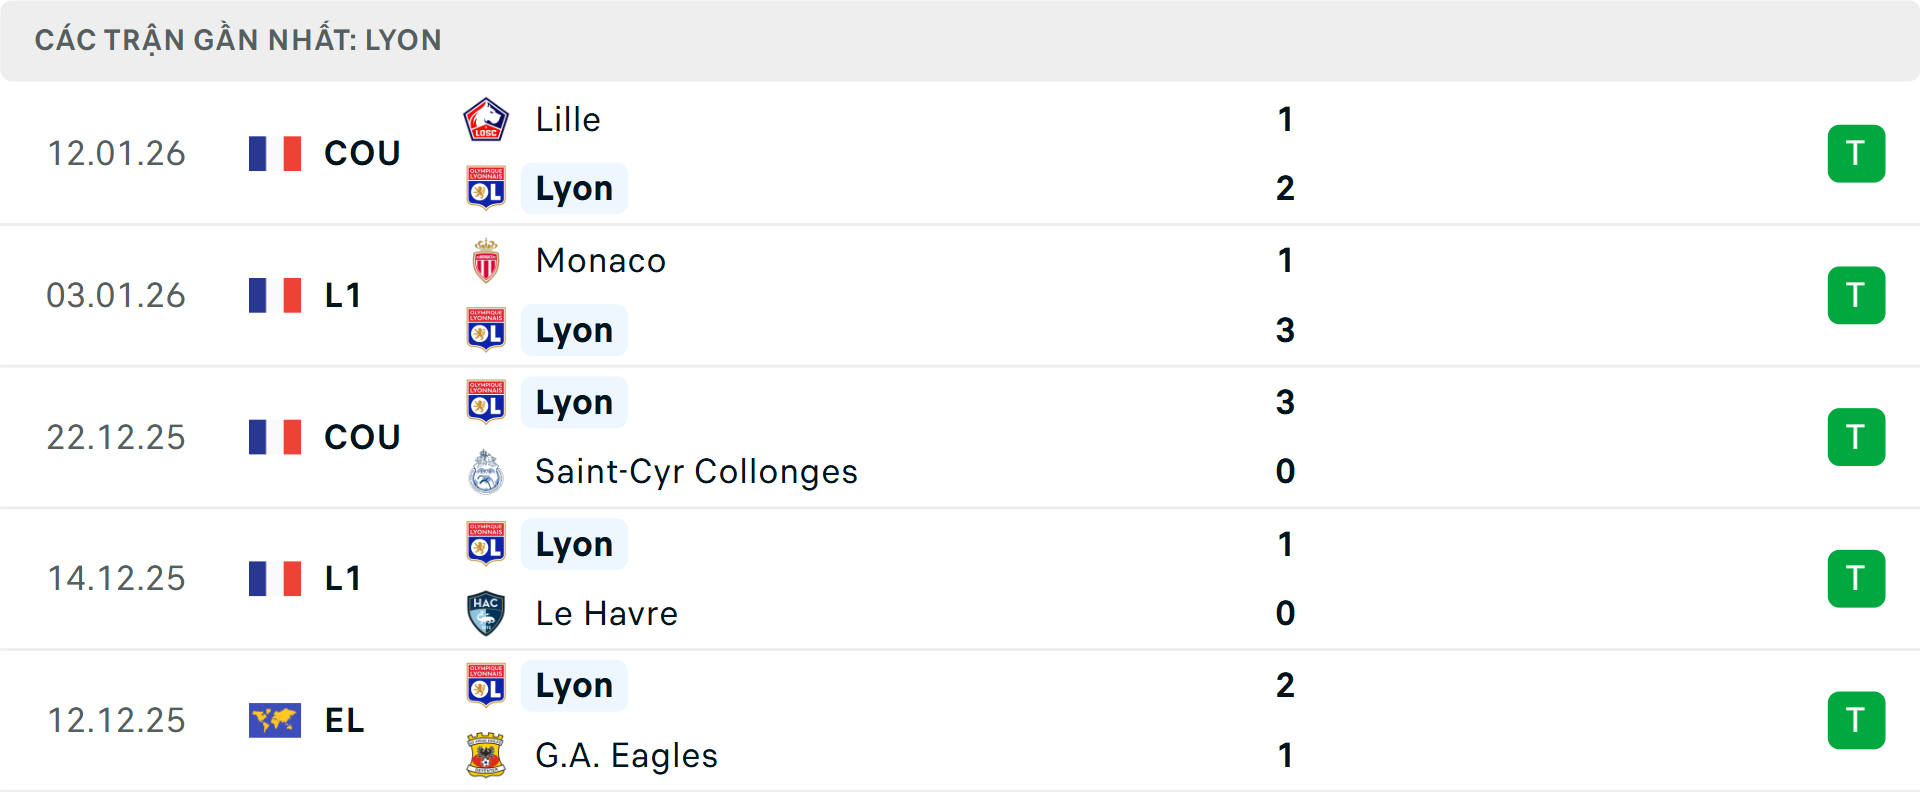Viewport: 1920px width, 792px height.
Task: Click the COU competition label for 22.12.25
Action: point(362,437)
